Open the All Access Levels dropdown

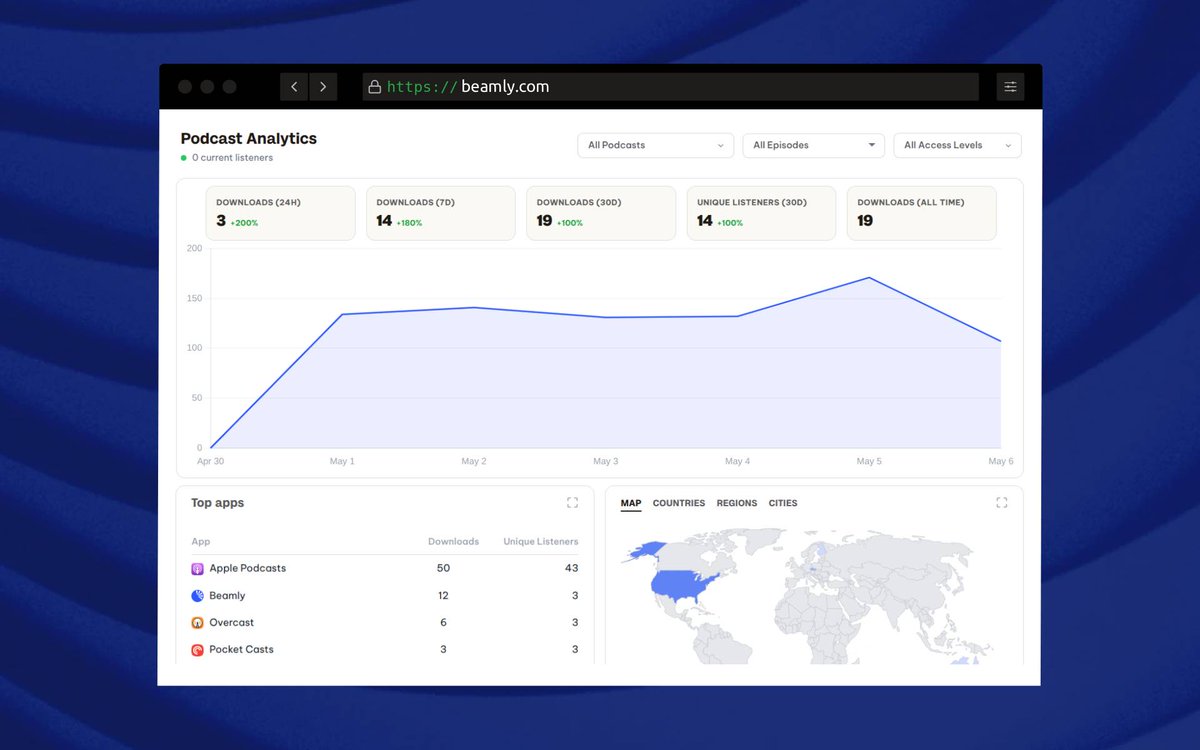[x=958, y=145]
